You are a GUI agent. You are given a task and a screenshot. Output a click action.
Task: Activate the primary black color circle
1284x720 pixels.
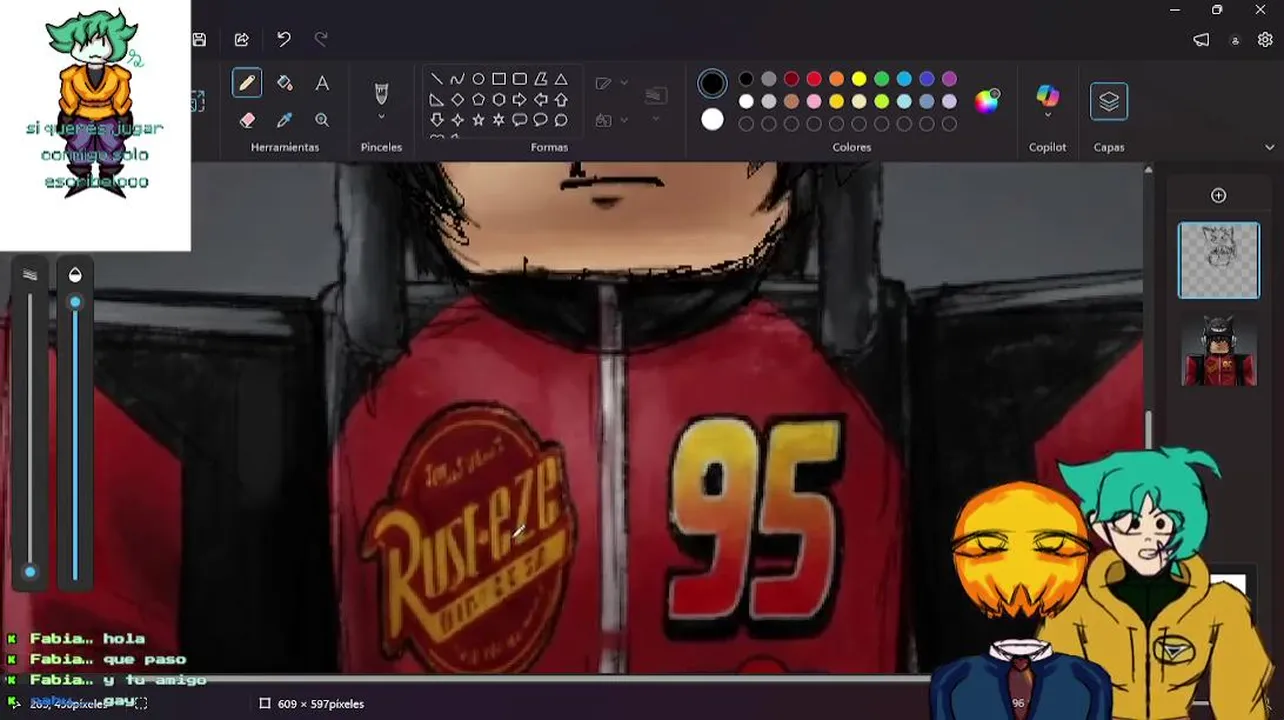712,83
